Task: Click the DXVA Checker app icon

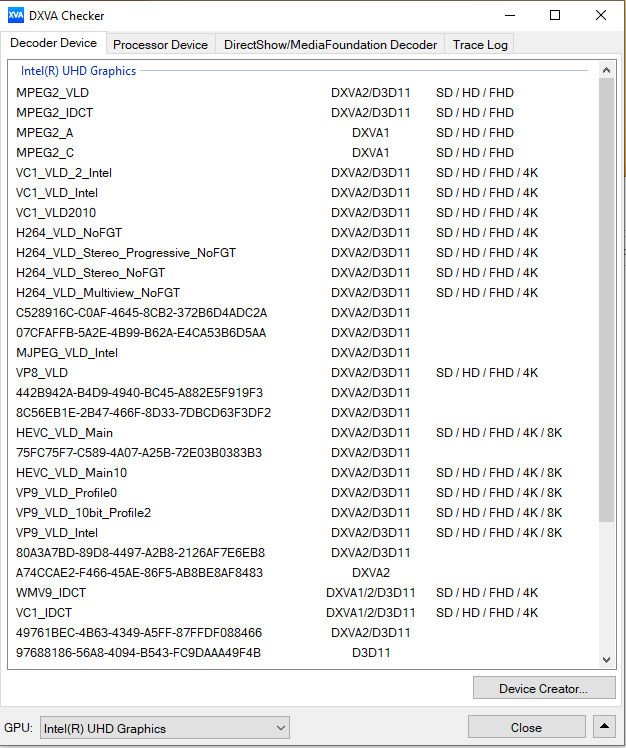Action: 16,15
